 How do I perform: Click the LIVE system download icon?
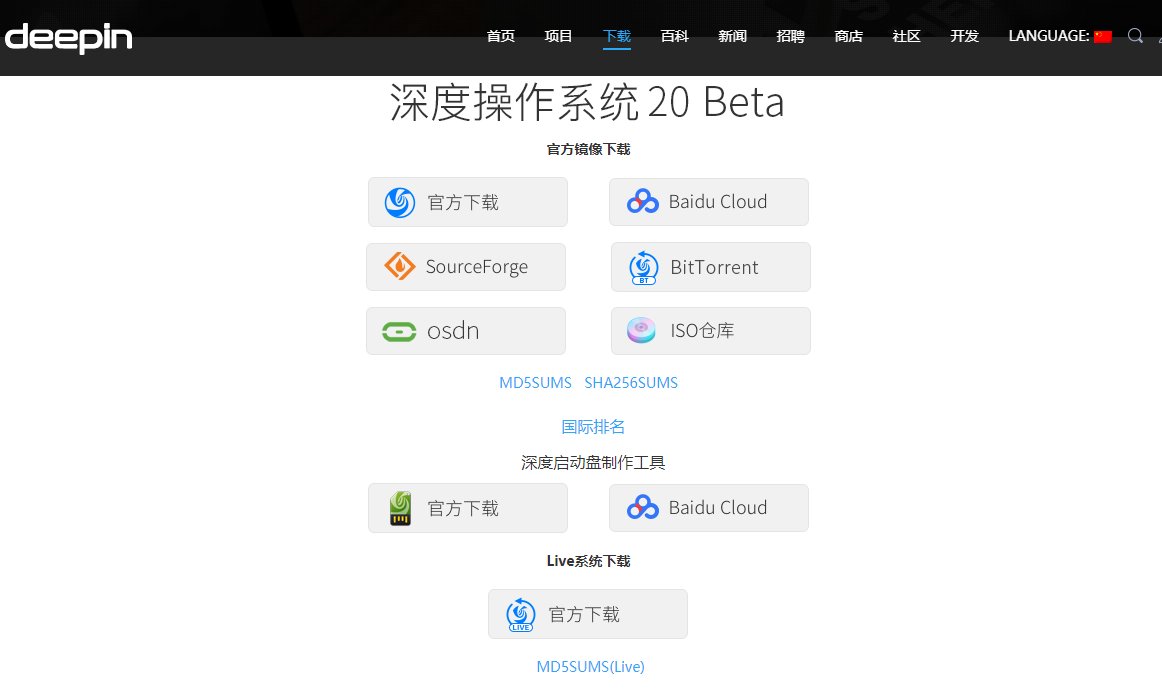pos(521,615)
